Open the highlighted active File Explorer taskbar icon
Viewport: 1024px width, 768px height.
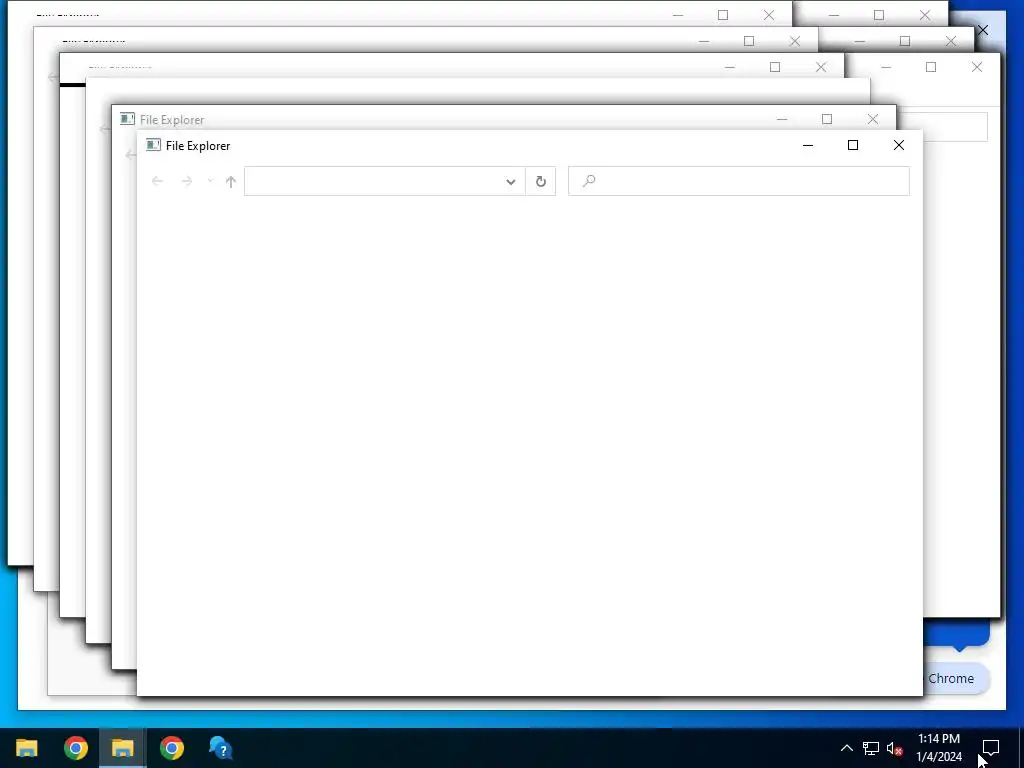tap(122, 748)
